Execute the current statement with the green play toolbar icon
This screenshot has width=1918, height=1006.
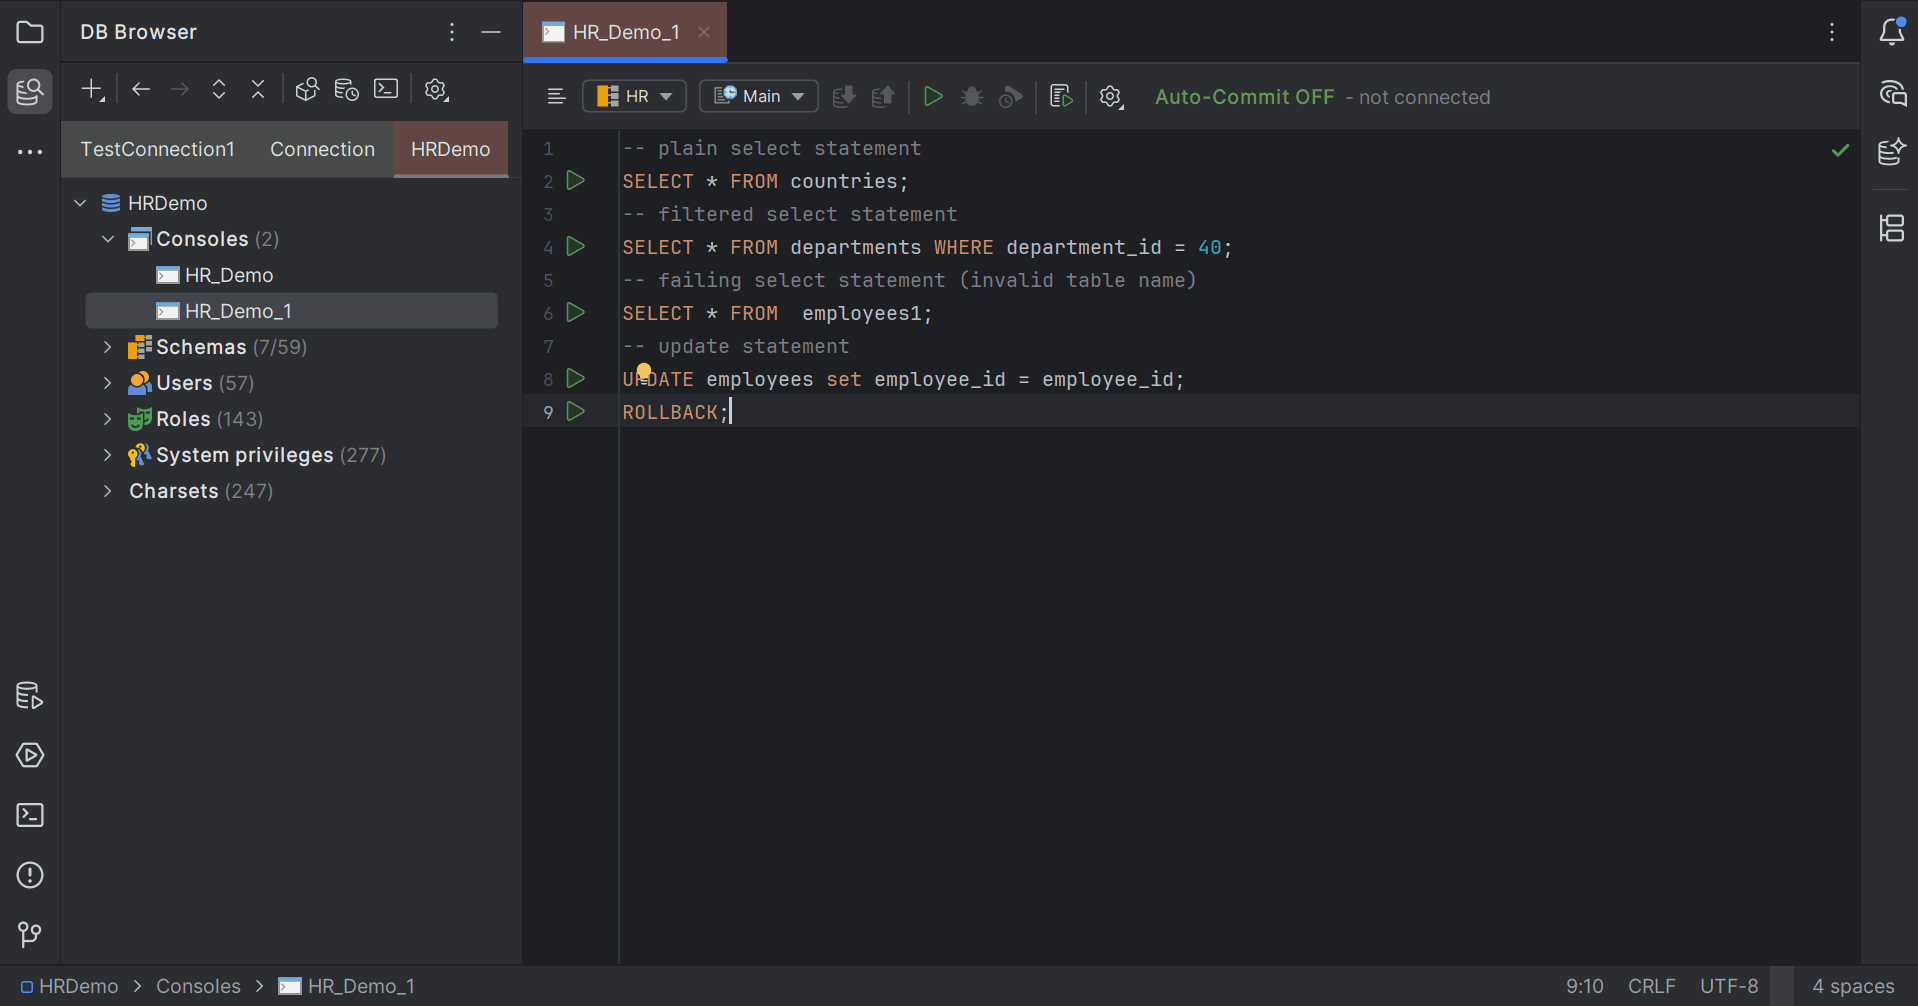tap(933, 96)
